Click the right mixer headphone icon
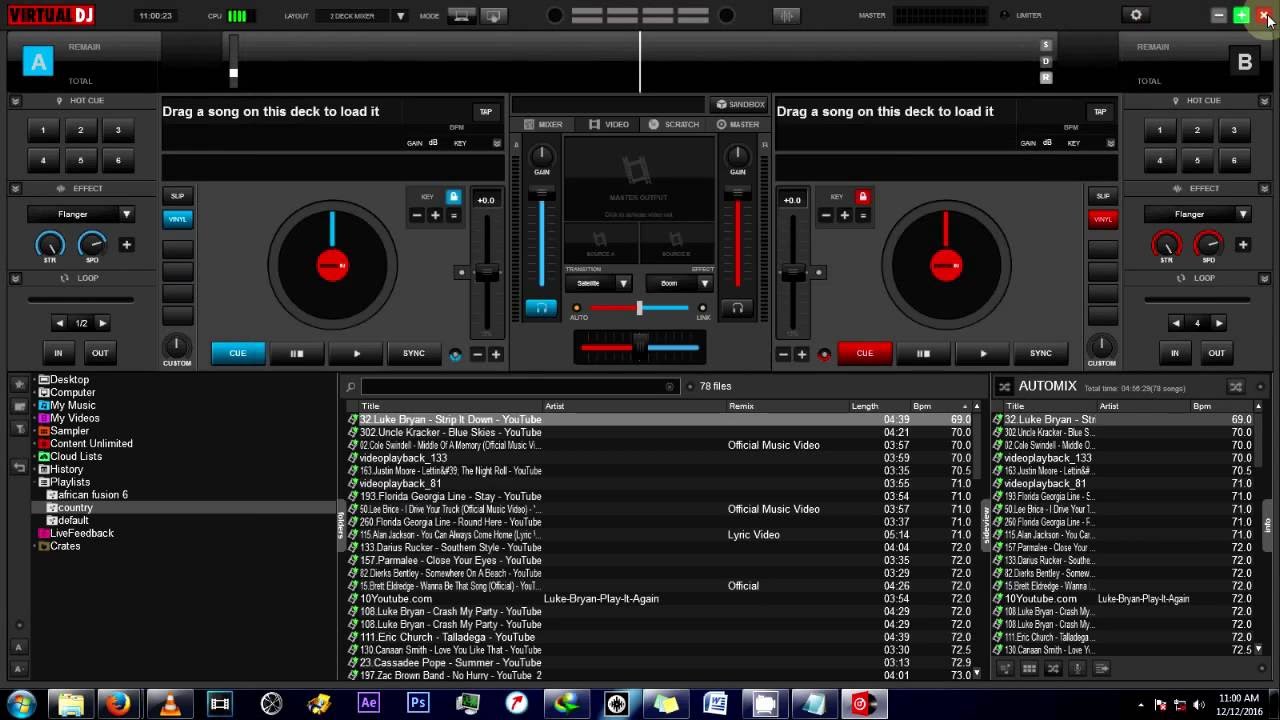Viewport: 1280px width, 720px height. point(737,308)
